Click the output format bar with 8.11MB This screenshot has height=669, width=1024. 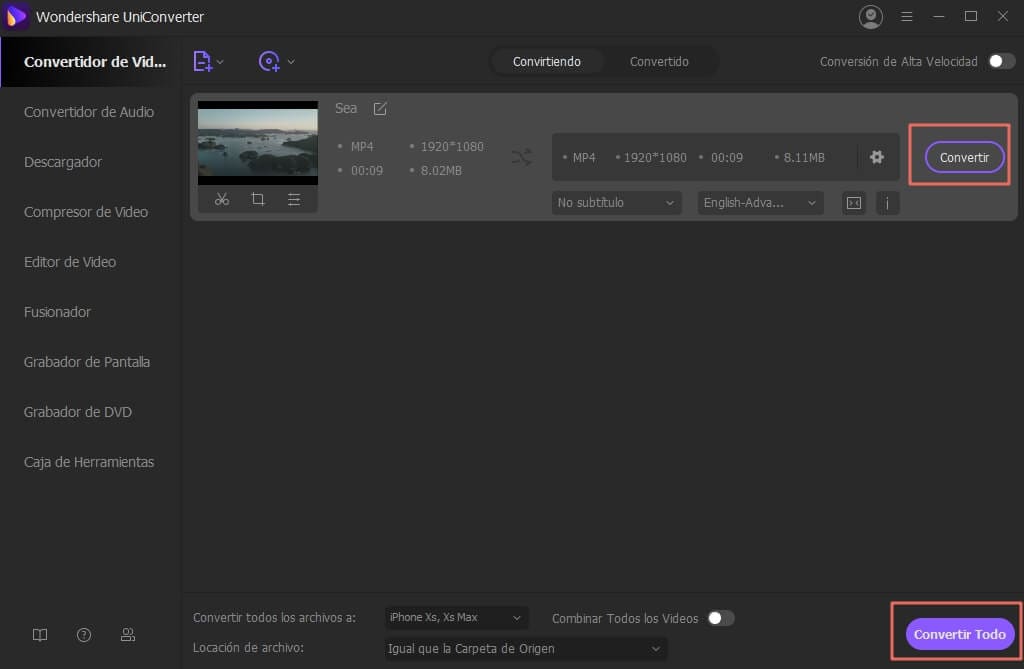pyautogui.click(x=726, y=157)
